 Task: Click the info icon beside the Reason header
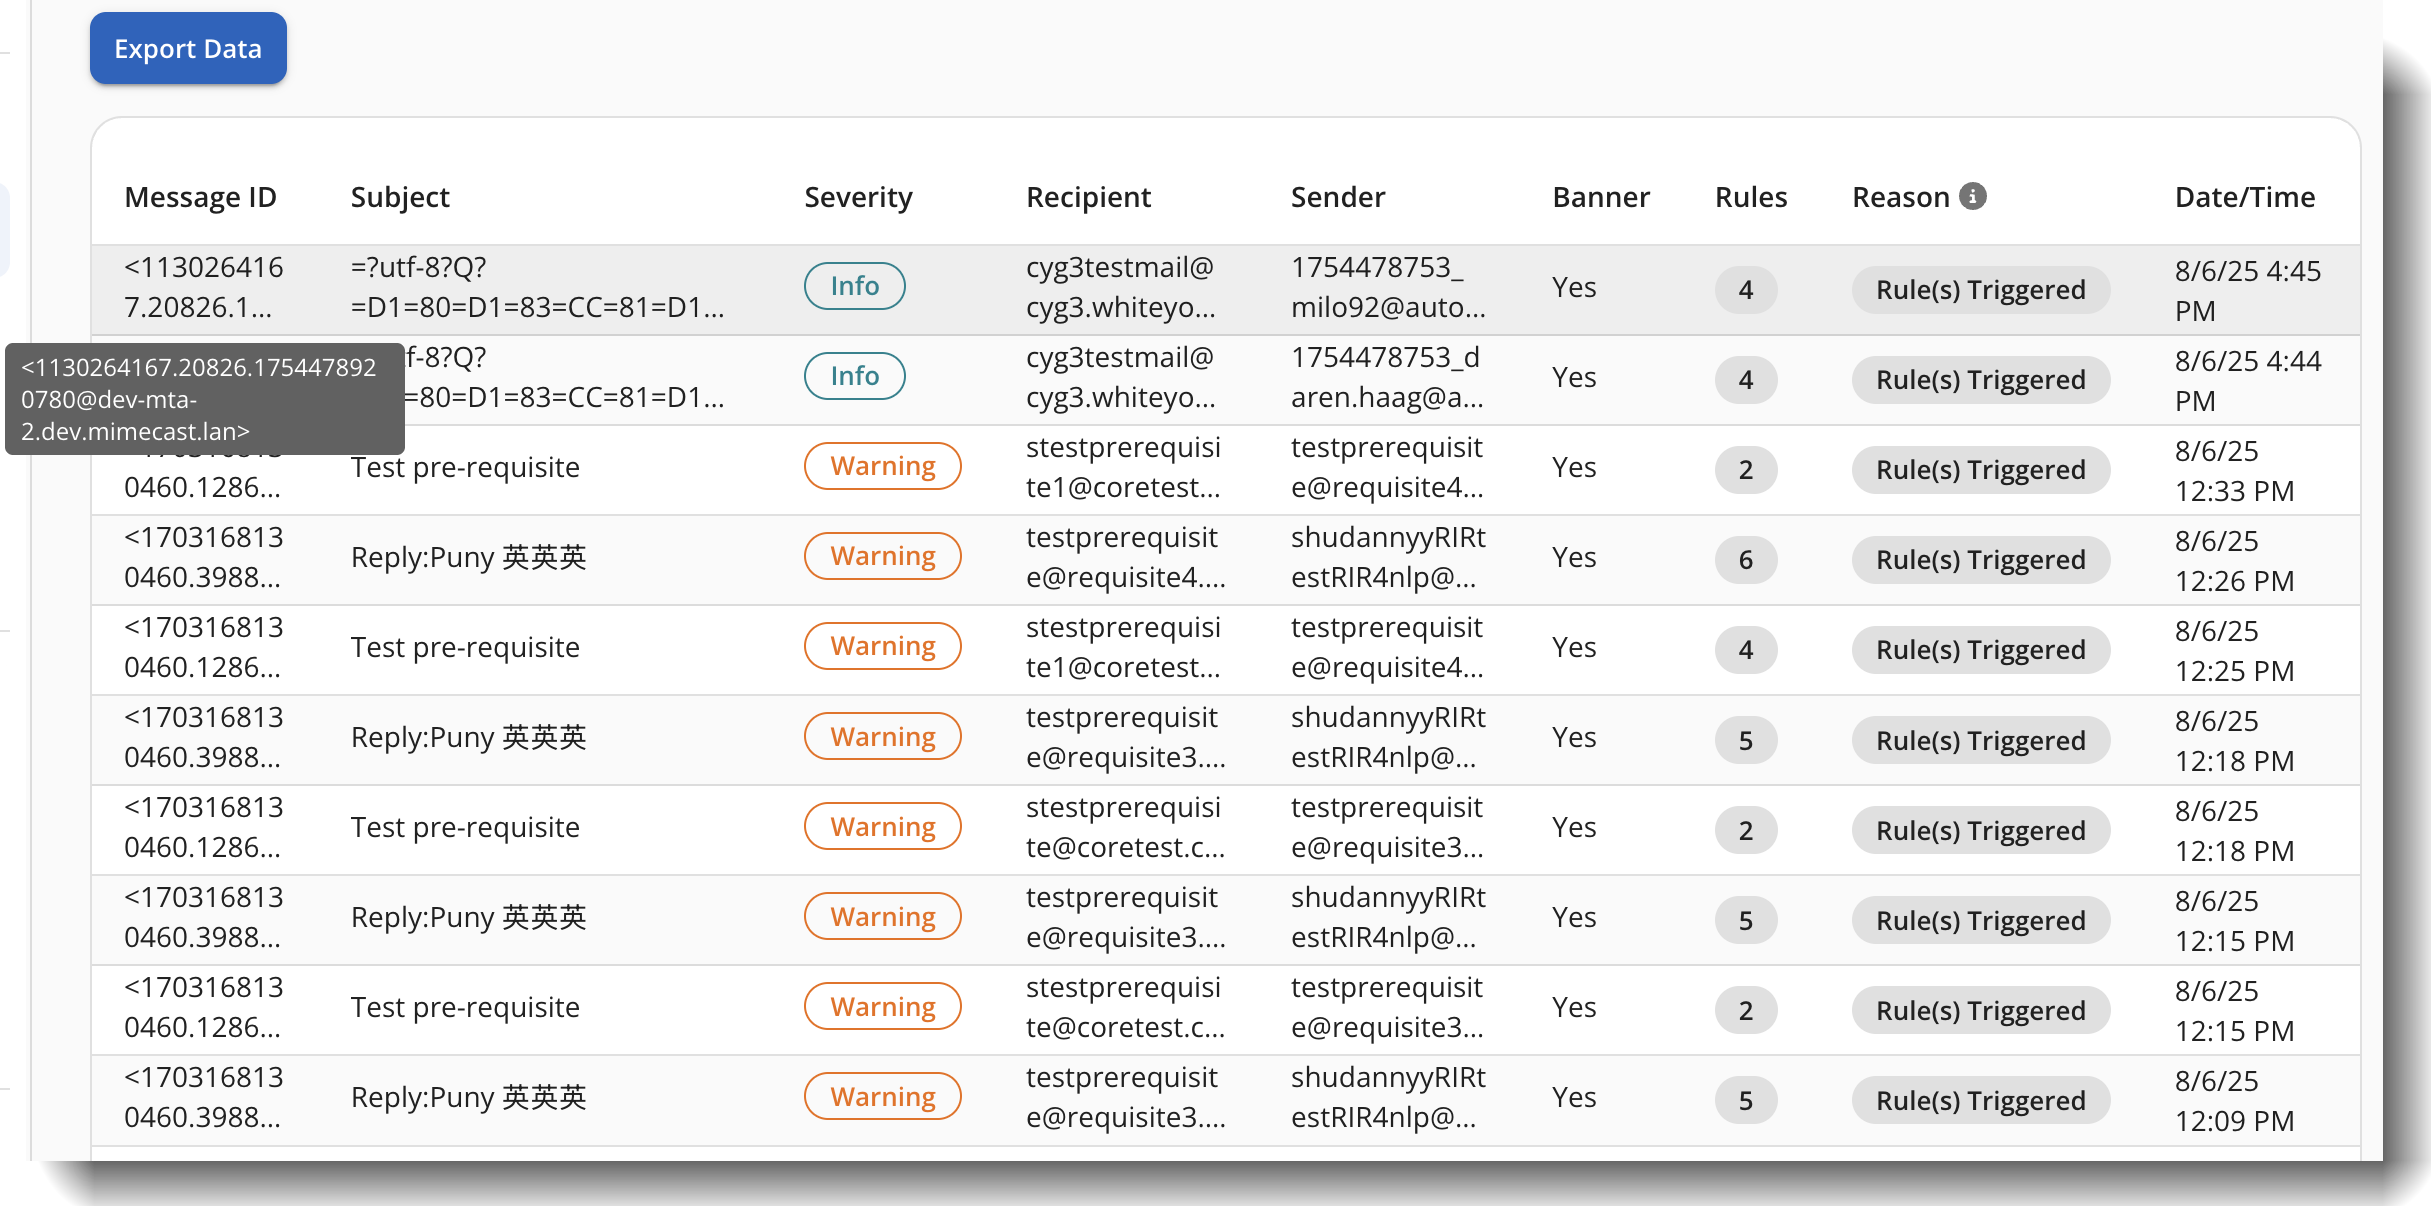coord(1970,197)
